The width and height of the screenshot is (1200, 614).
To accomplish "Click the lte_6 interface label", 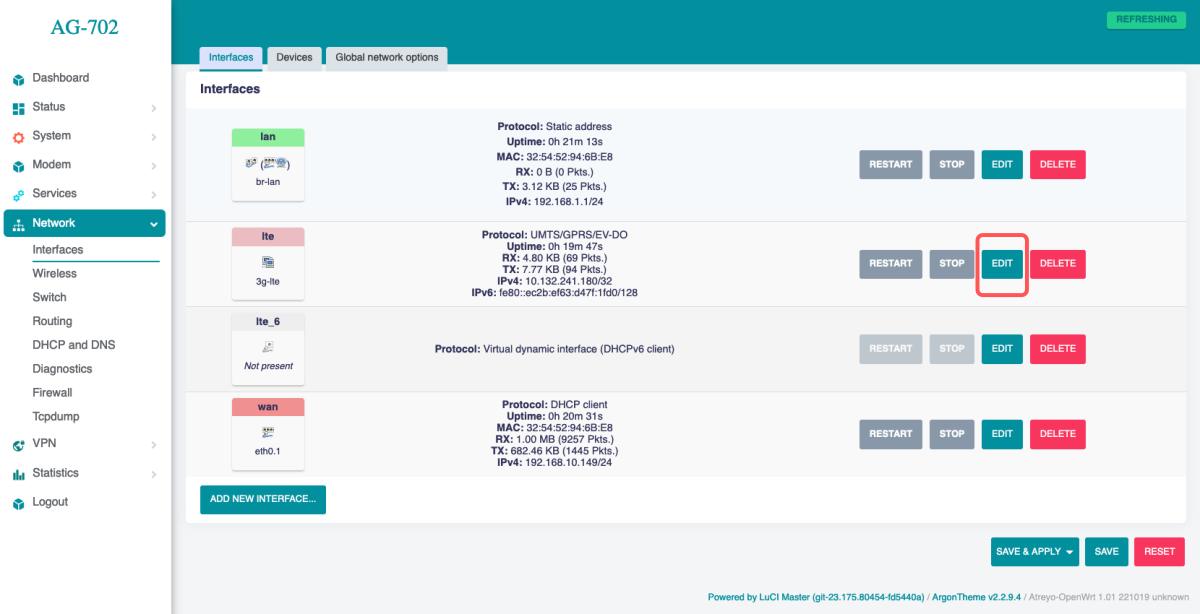I will (x=268, y=322).
